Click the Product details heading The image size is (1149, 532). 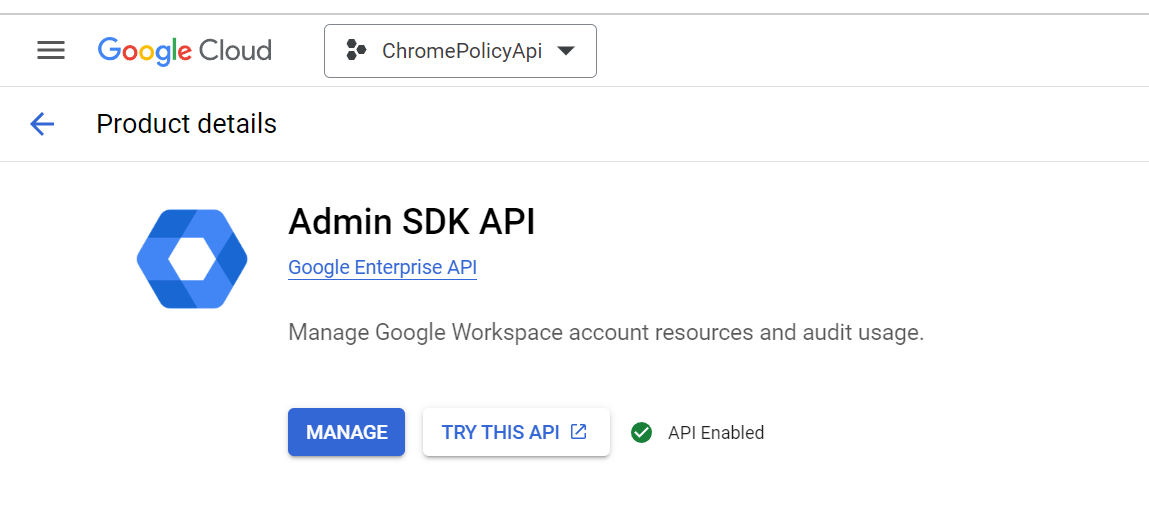point(186,124)
